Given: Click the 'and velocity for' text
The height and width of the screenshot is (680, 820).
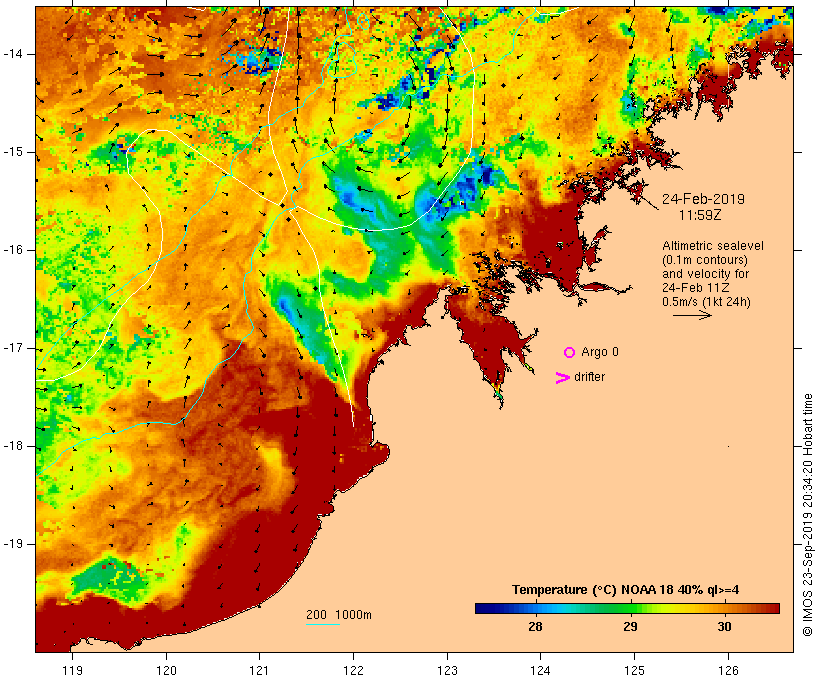Looking at the screenshot, I should tap(705, 274).
